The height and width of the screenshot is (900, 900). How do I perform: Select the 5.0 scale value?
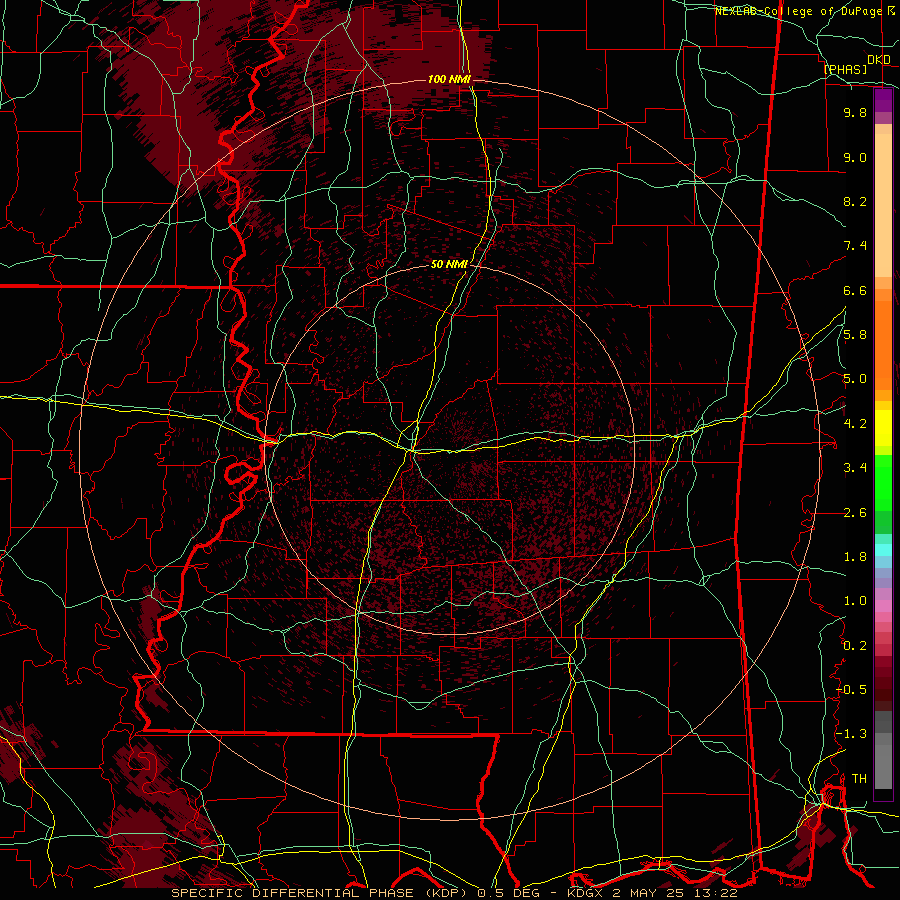[x=855, y=379]
